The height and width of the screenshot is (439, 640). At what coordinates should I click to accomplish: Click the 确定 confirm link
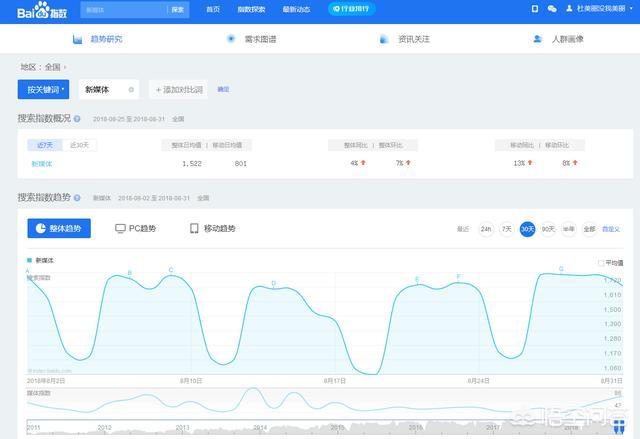pyautogui.click(x=223, y=89)
